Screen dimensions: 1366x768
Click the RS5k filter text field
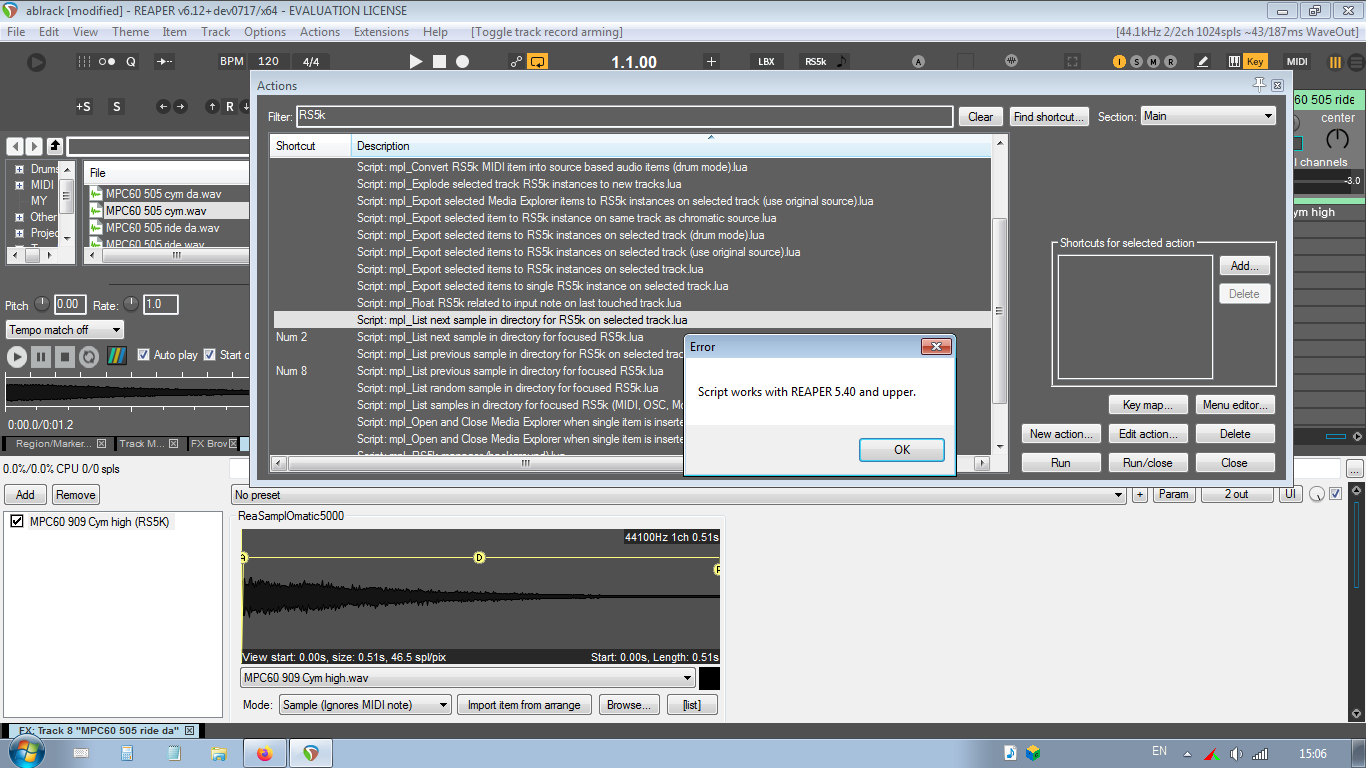[624, 116]
